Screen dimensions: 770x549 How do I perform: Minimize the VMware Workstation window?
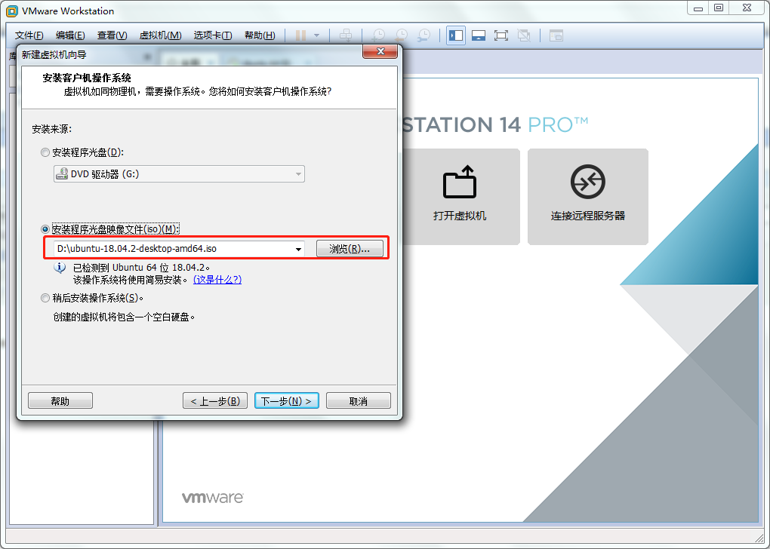(x=698, y=8)
